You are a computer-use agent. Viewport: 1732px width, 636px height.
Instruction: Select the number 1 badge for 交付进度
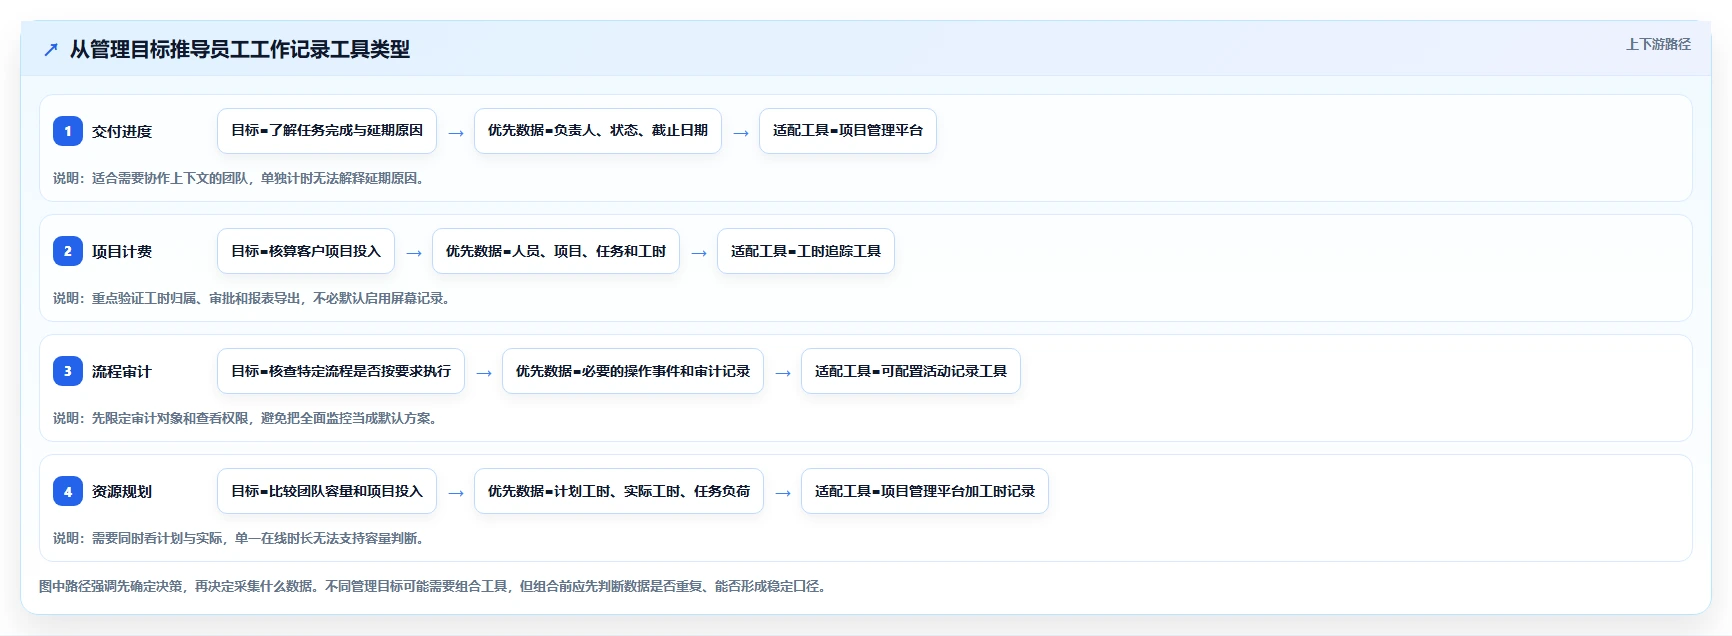68,131
